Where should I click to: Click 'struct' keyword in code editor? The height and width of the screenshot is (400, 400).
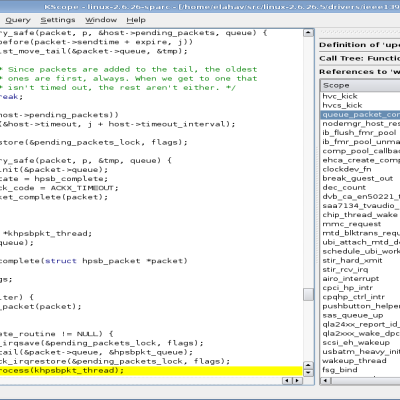tap(61, 261)
